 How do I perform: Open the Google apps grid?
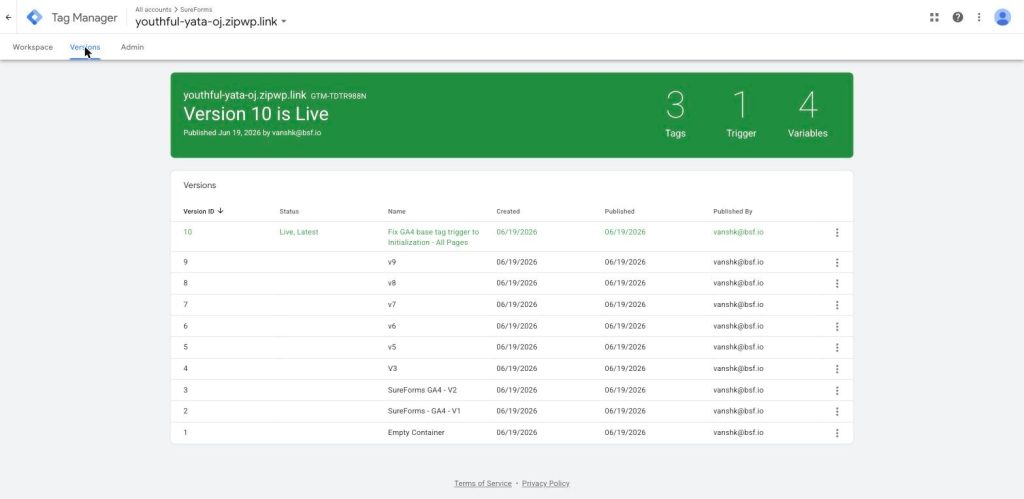[934, 18]
